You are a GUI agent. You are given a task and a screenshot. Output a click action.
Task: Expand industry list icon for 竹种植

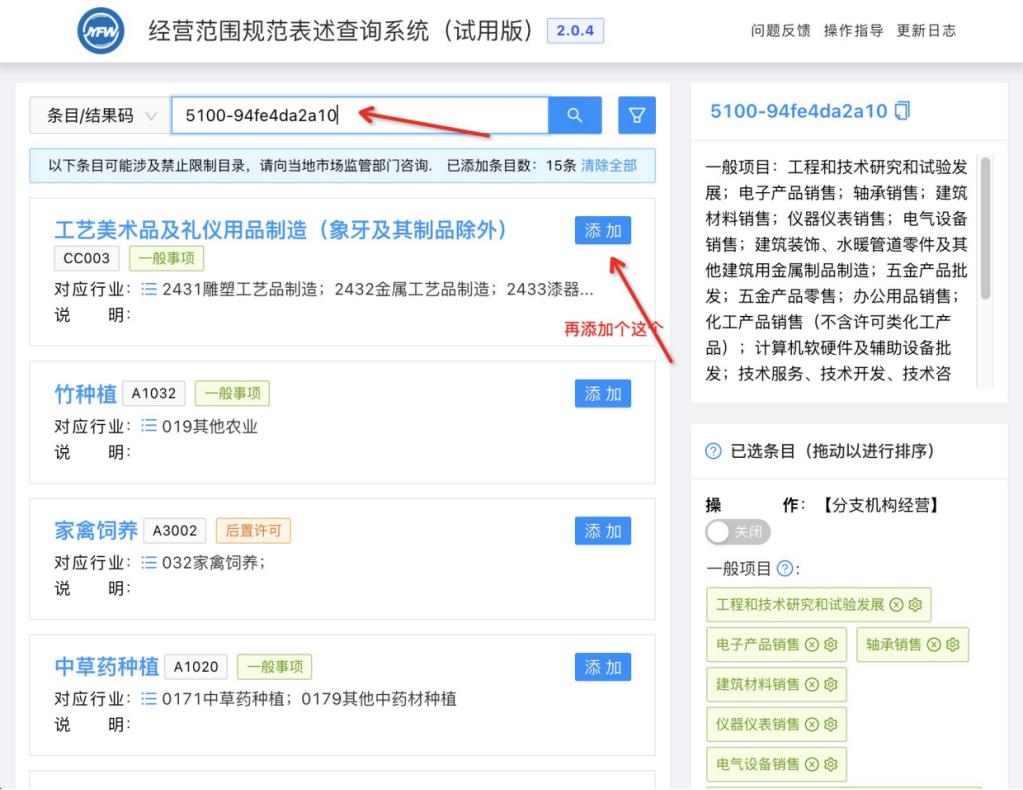[x=149, y=426]
